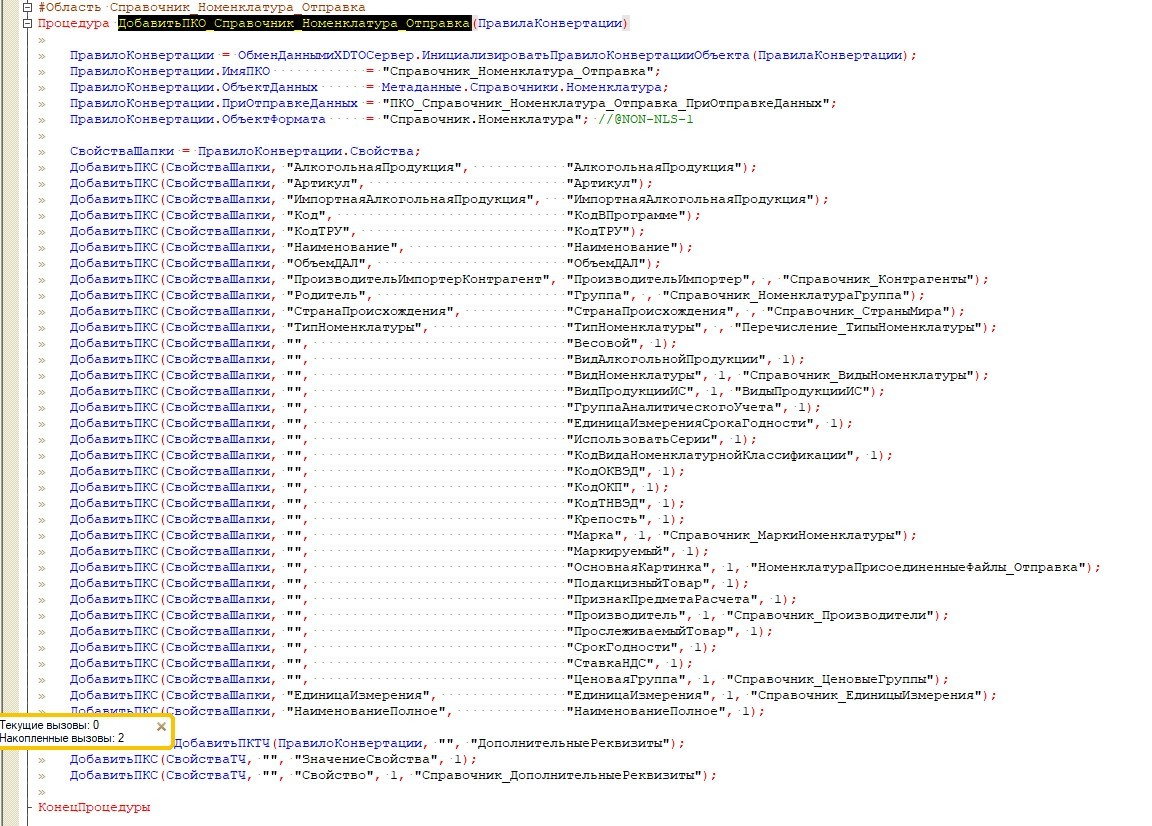This screenshot has width=1152, height=826.
Task: Click the "Справочник_ДополнительныеРеквизиты" string
Action: tap(561, 775)
